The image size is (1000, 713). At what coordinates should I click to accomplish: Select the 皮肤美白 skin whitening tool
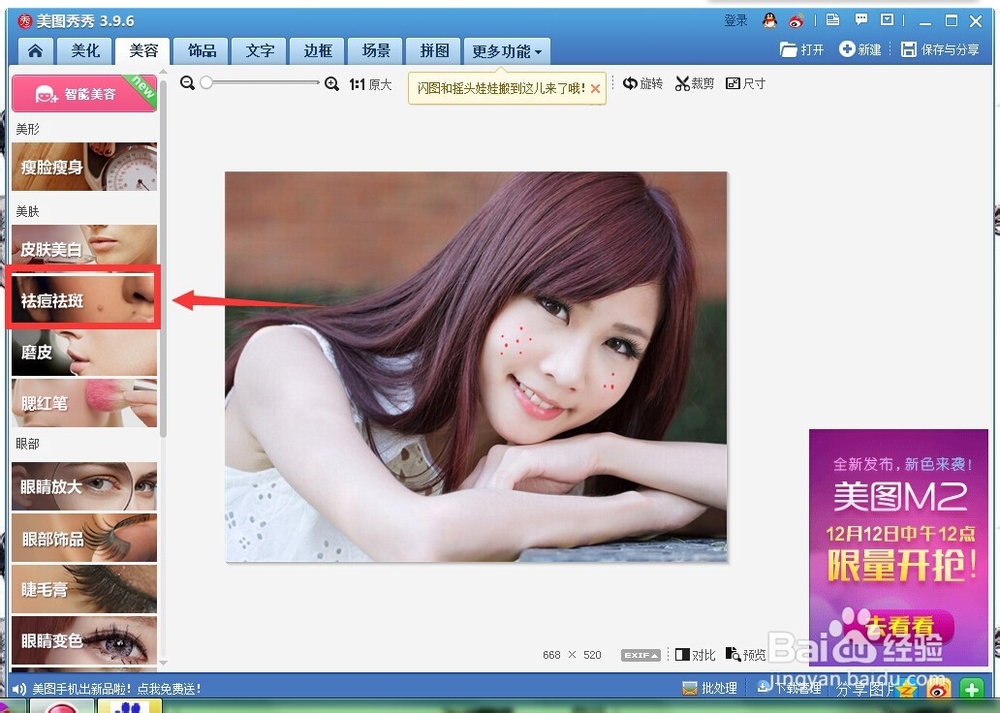(84, 246)
